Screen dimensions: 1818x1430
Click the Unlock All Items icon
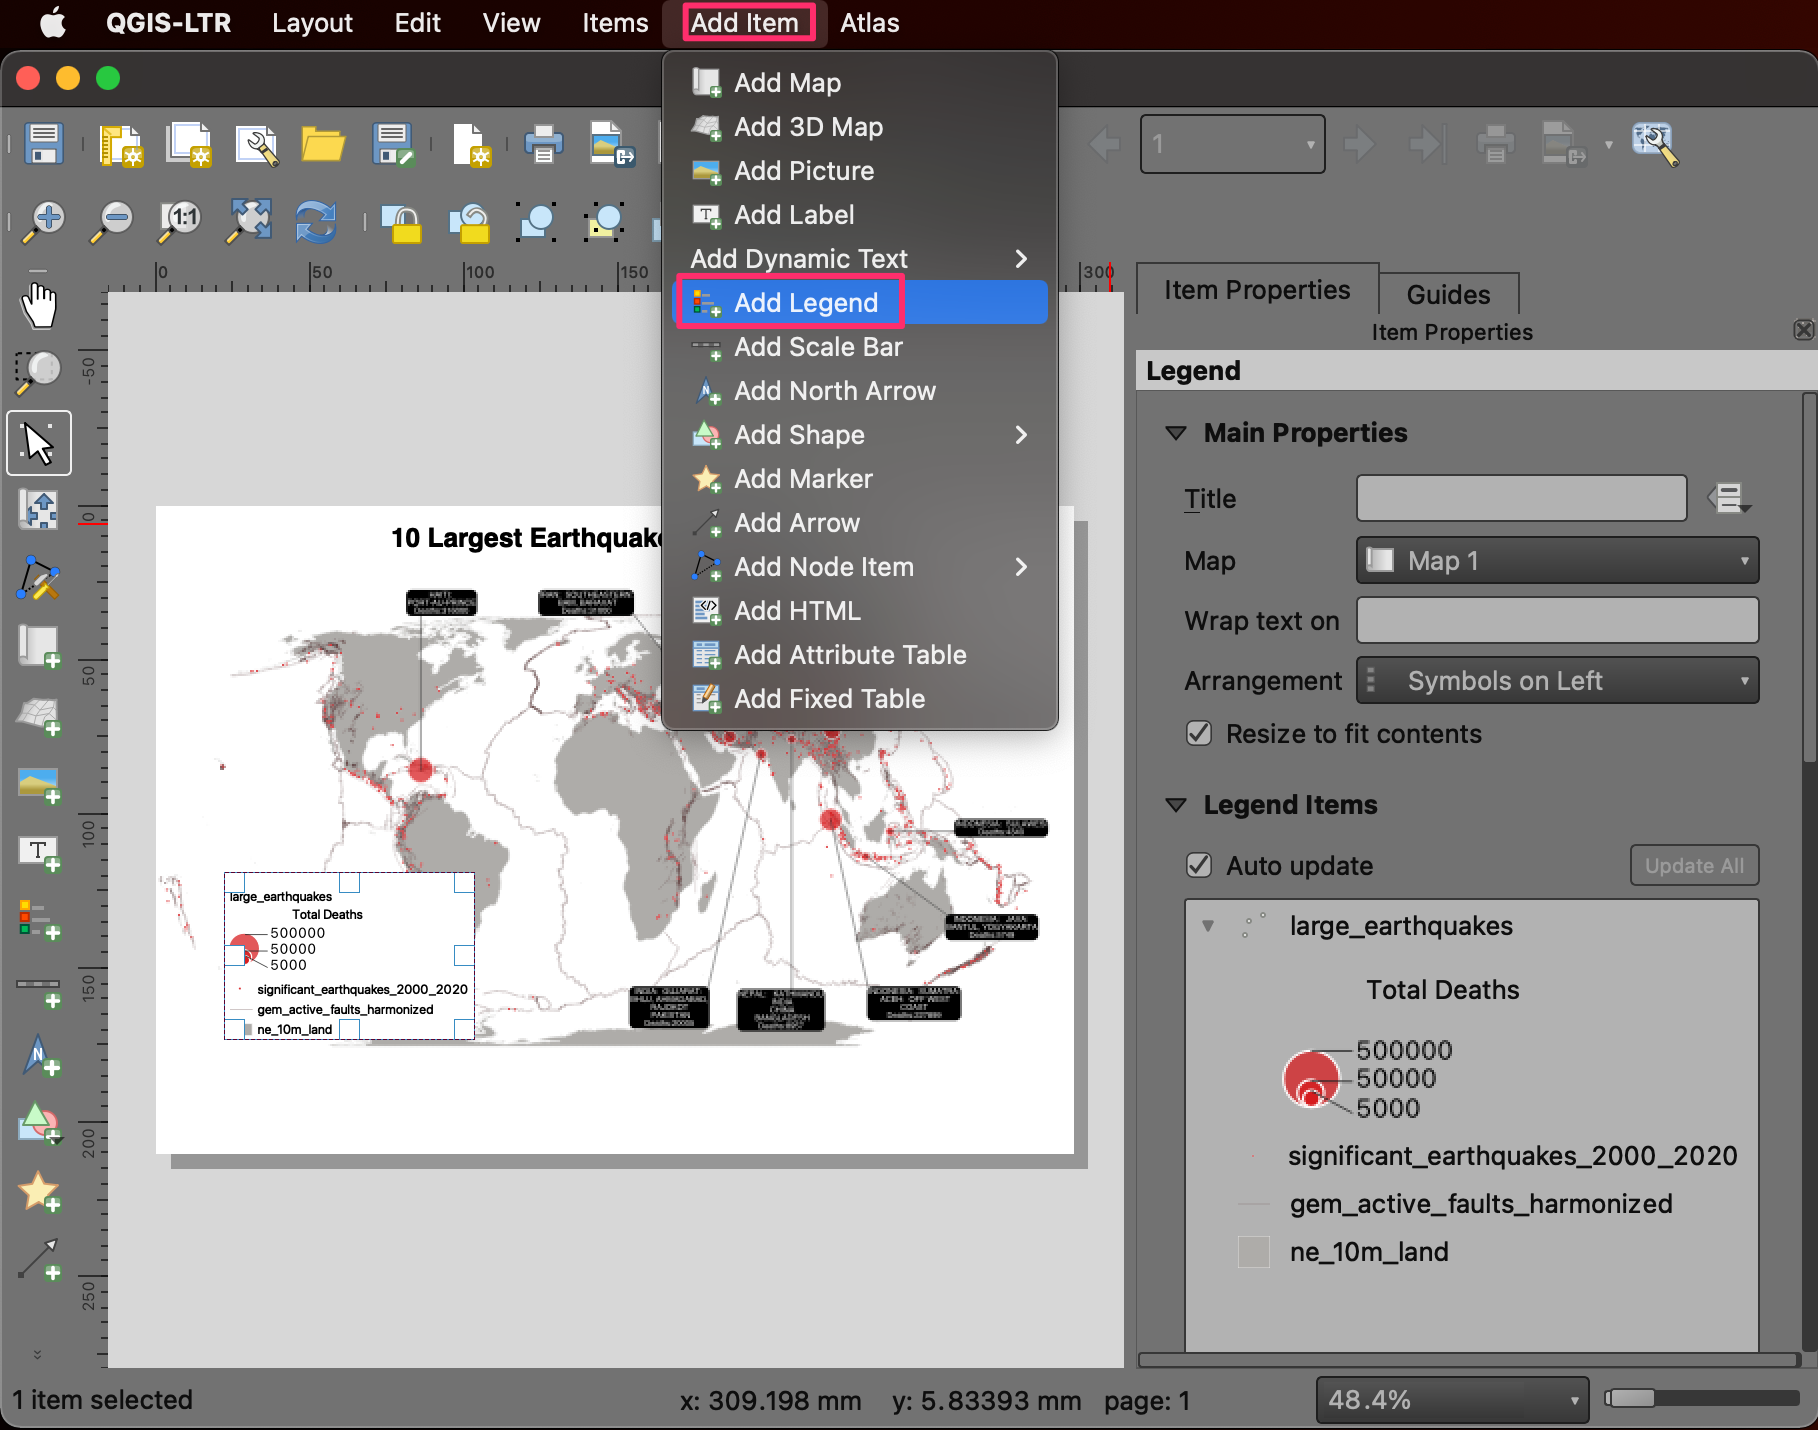(470, 222)
